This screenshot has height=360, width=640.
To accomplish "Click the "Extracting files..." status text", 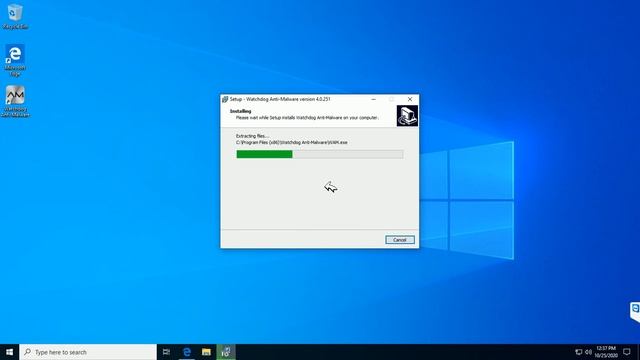I will pyautogui.click(x=252, y=136).
